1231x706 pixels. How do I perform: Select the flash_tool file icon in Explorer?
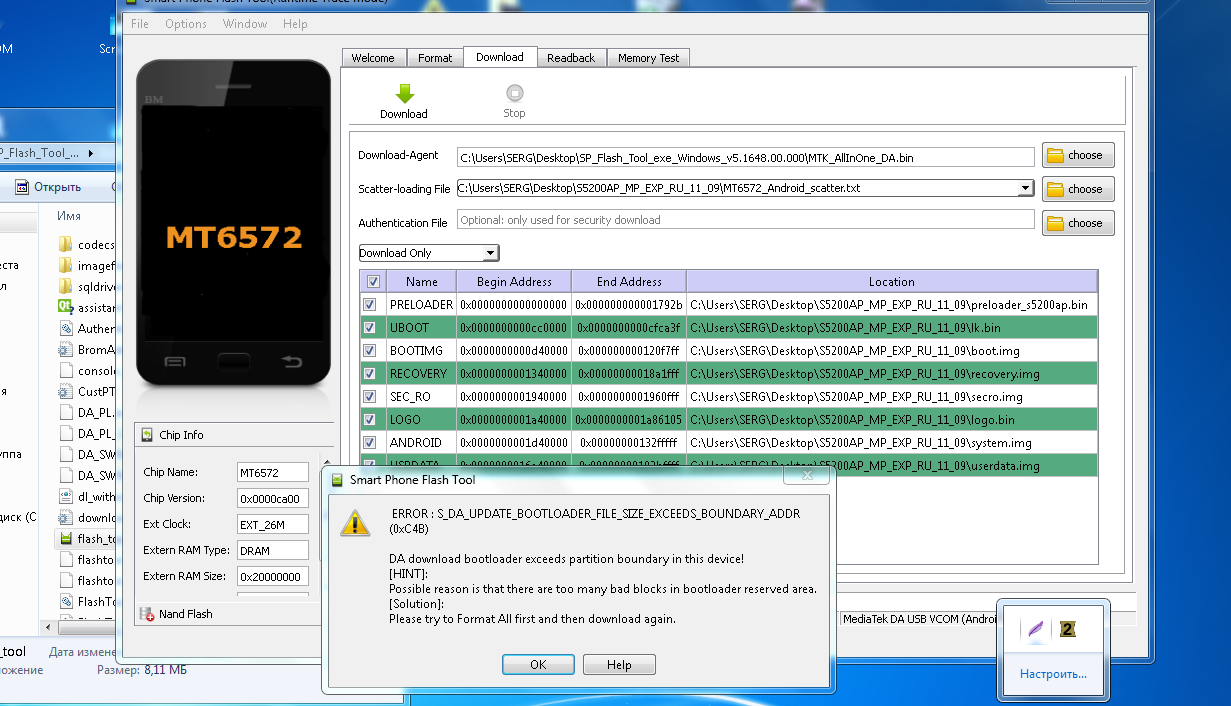pyautogui.click(x=65, y=539)
